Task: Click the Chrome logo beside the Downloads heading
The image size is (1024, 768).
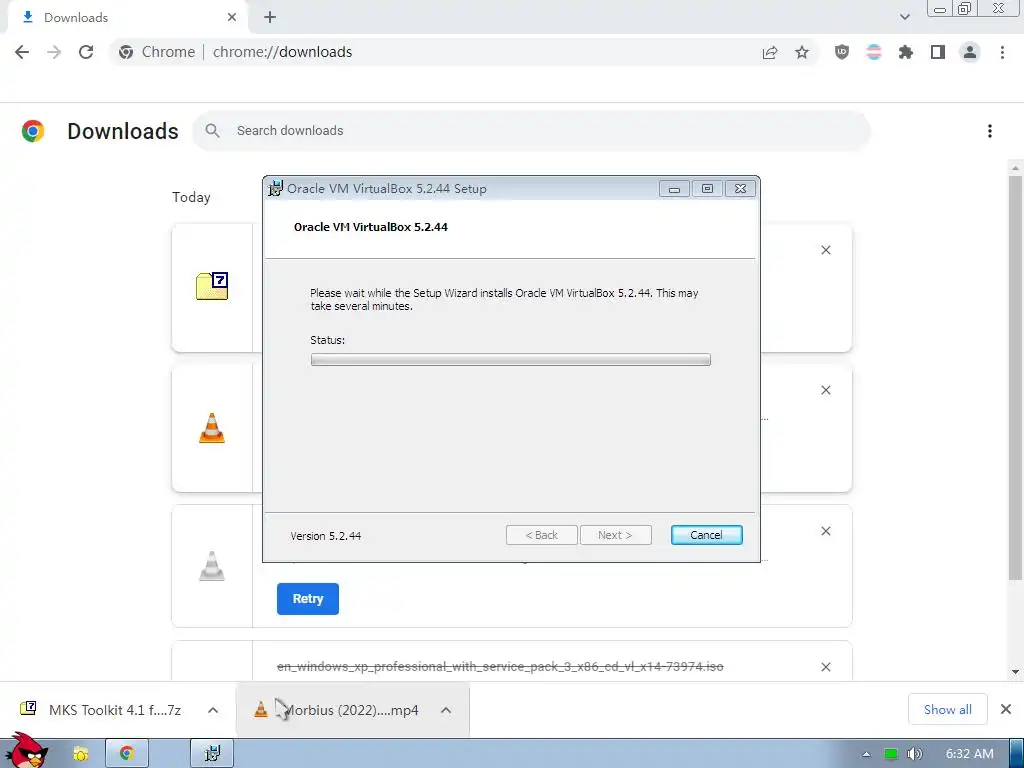Action: point(33,131)
